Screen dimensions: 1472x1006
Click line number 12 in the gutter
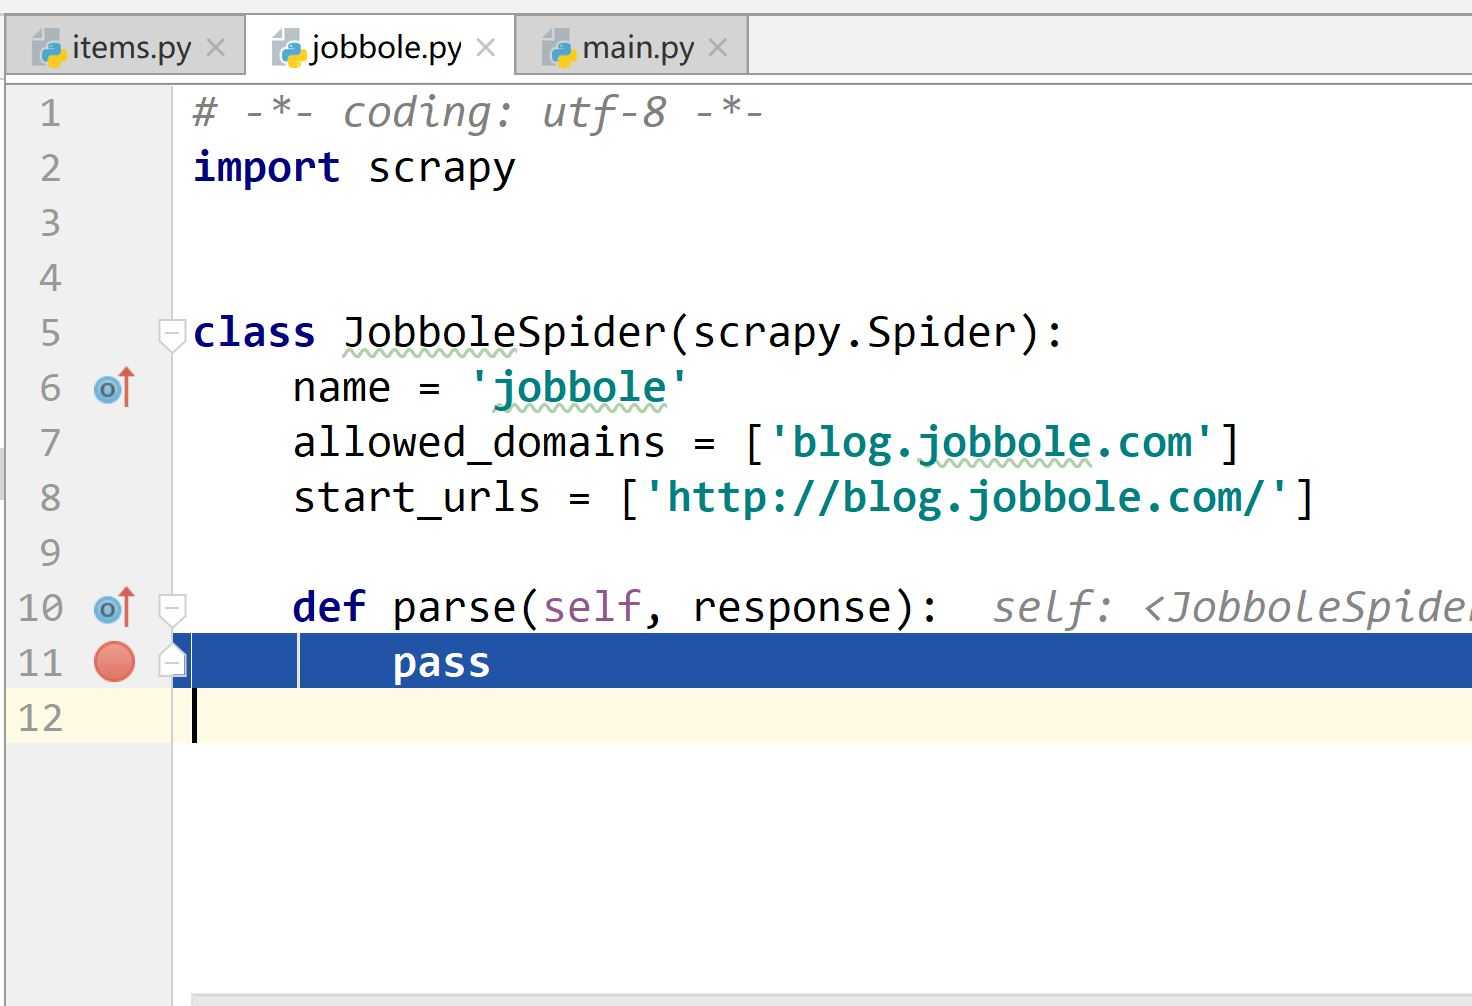[41, 718]
